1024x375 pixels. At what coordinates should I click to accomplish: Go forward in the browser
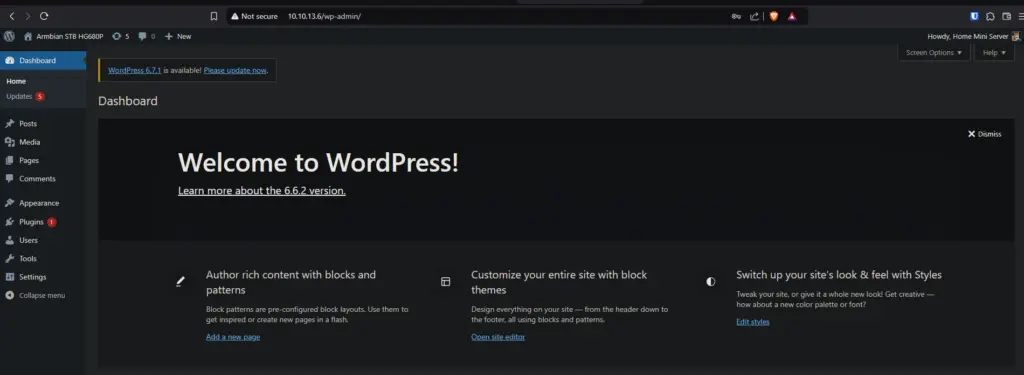point(27,16)
